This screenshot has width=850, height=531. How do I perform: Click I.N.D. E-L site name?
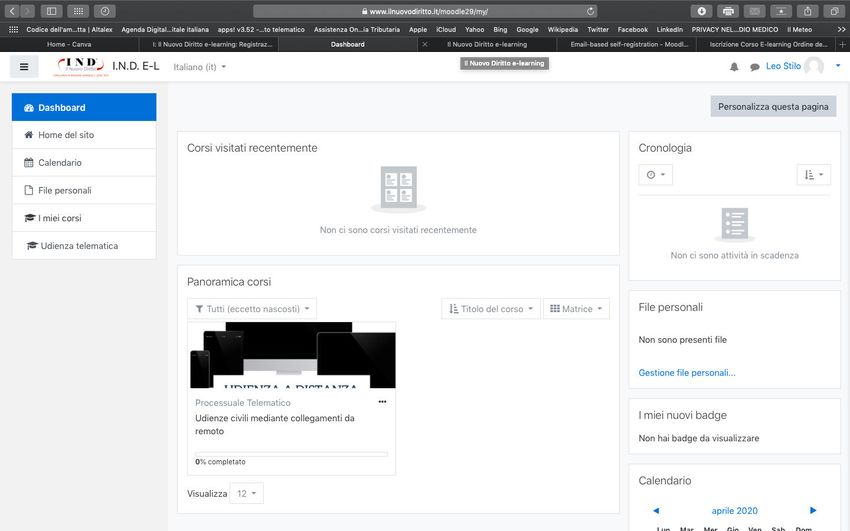coord(136,66)
